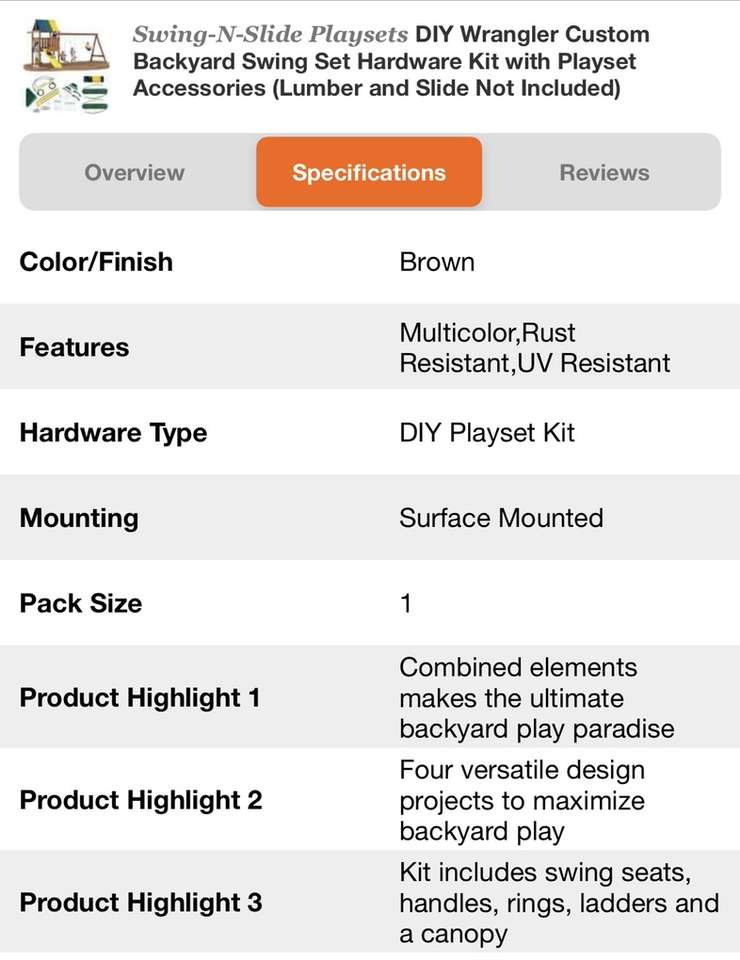Tap the Product Highlight 1 label

click(x=140, y=697)
